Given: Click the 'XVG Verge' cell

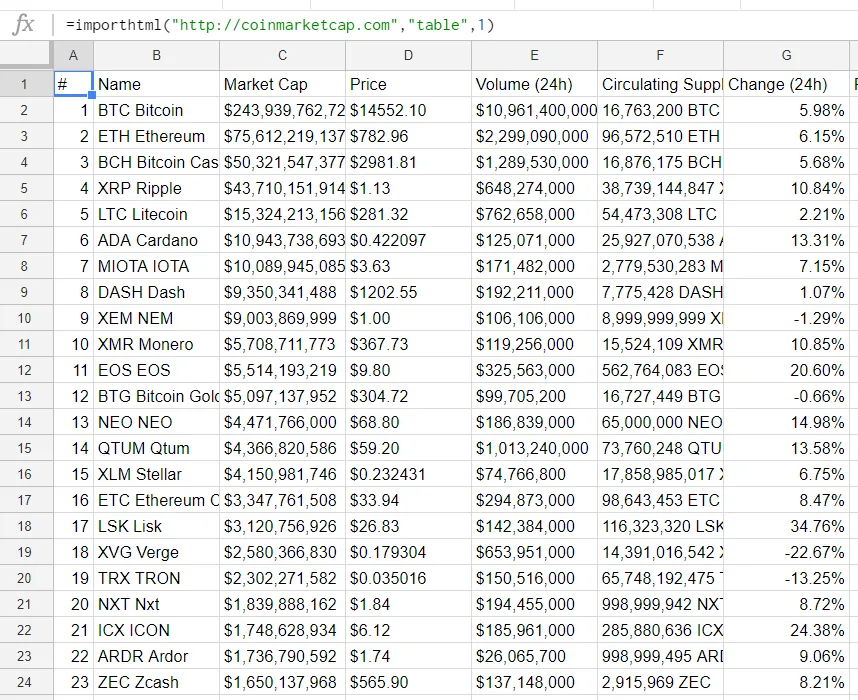Looking at the screenshot, I should pyautogui.click(x=156, y=552).
